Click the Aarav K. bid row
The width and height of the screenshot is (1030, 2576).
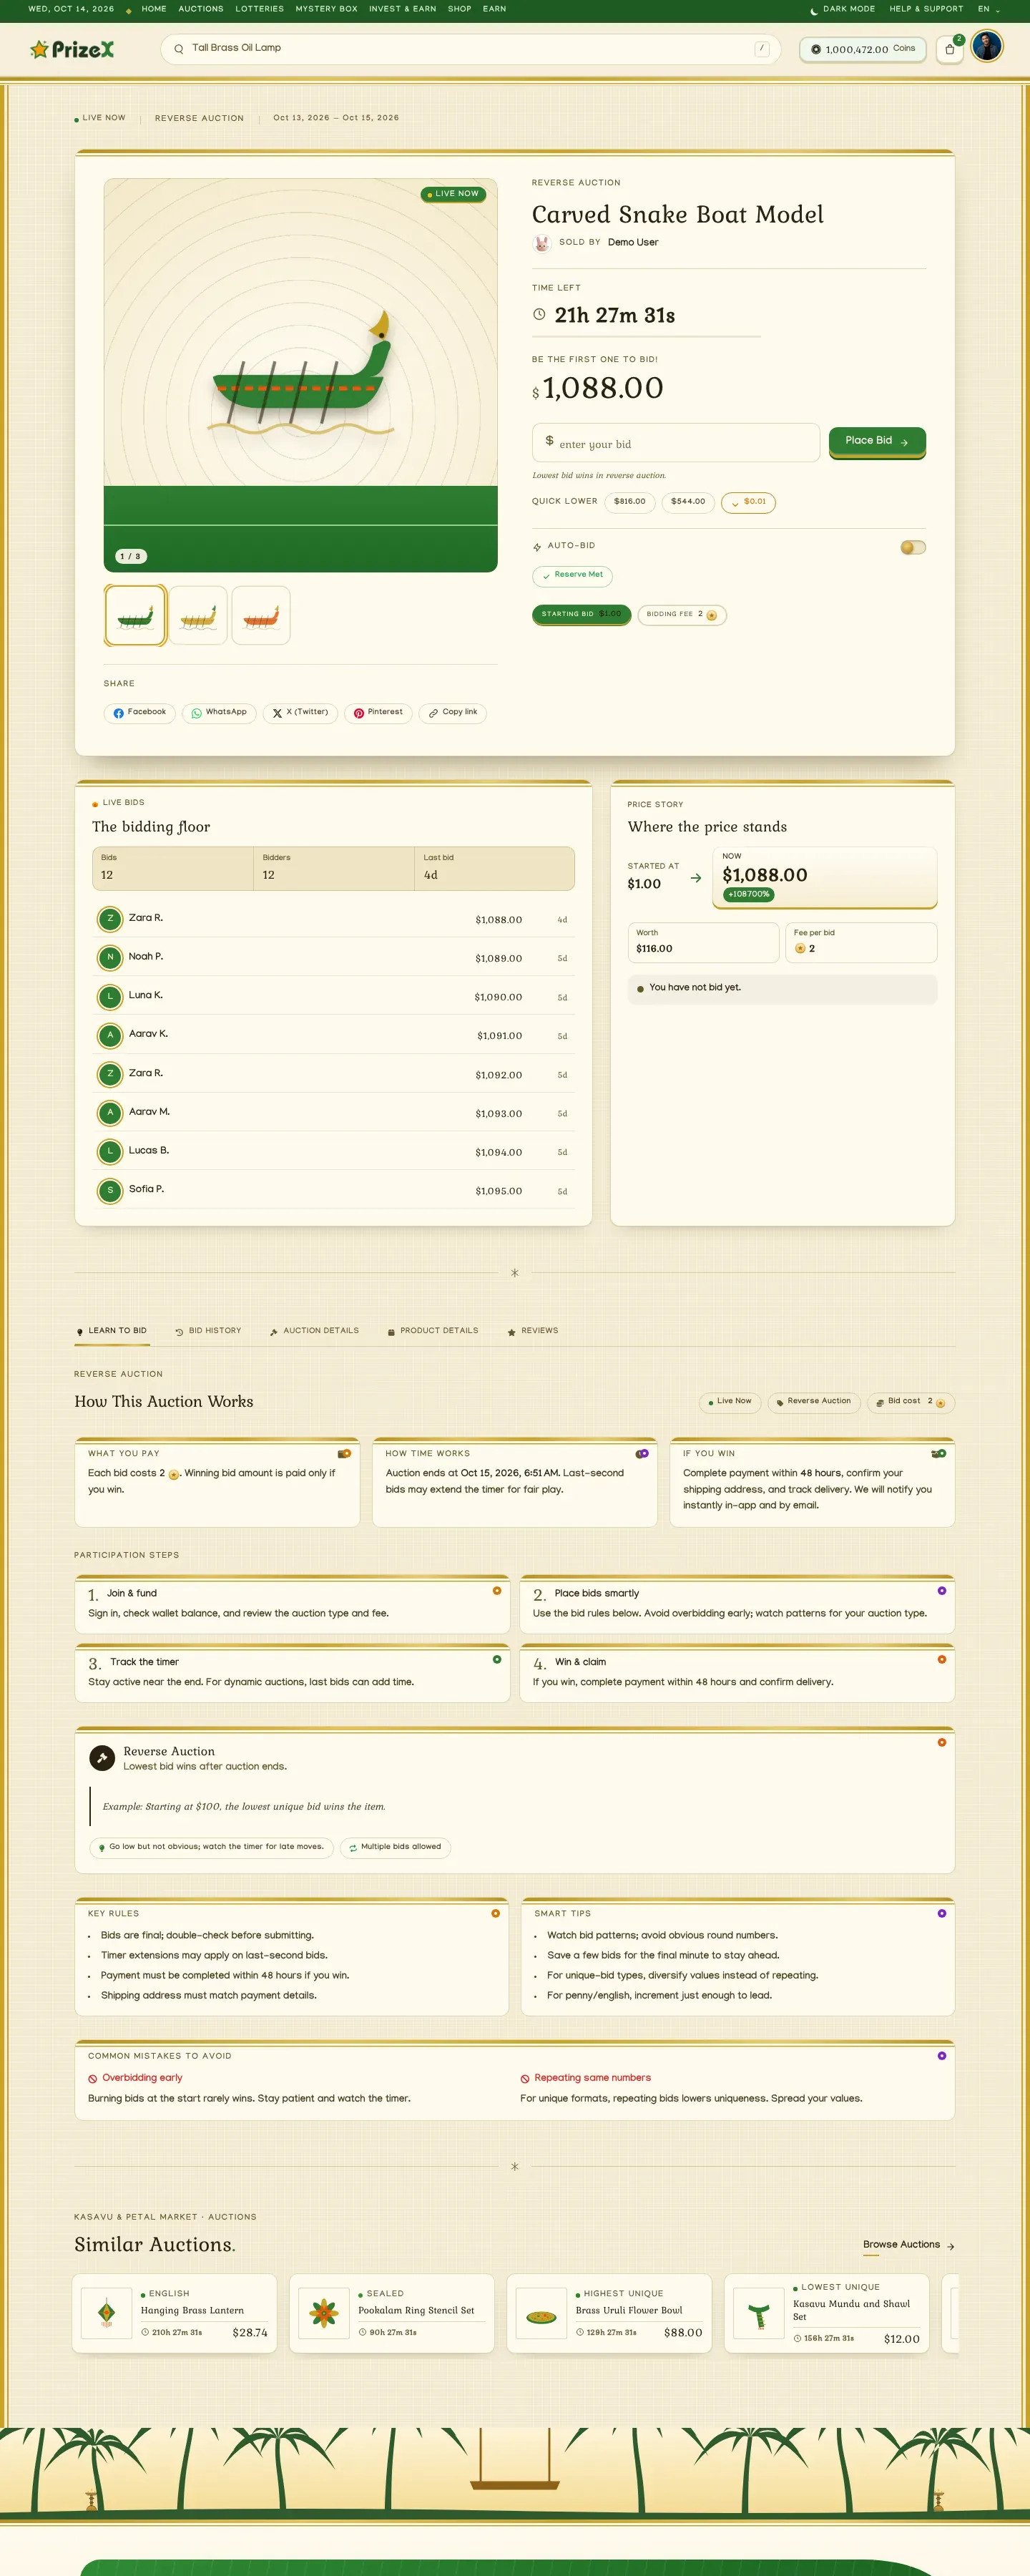click(x=334, y=1036)
